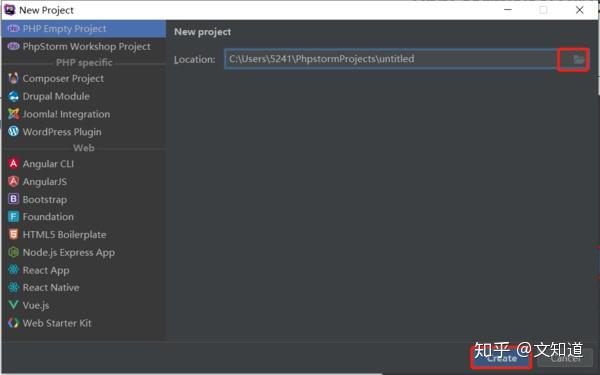Click the HTML5 Boilerplate icon
The height and width of the screenshot is (375, 600).
click(13, 235)
